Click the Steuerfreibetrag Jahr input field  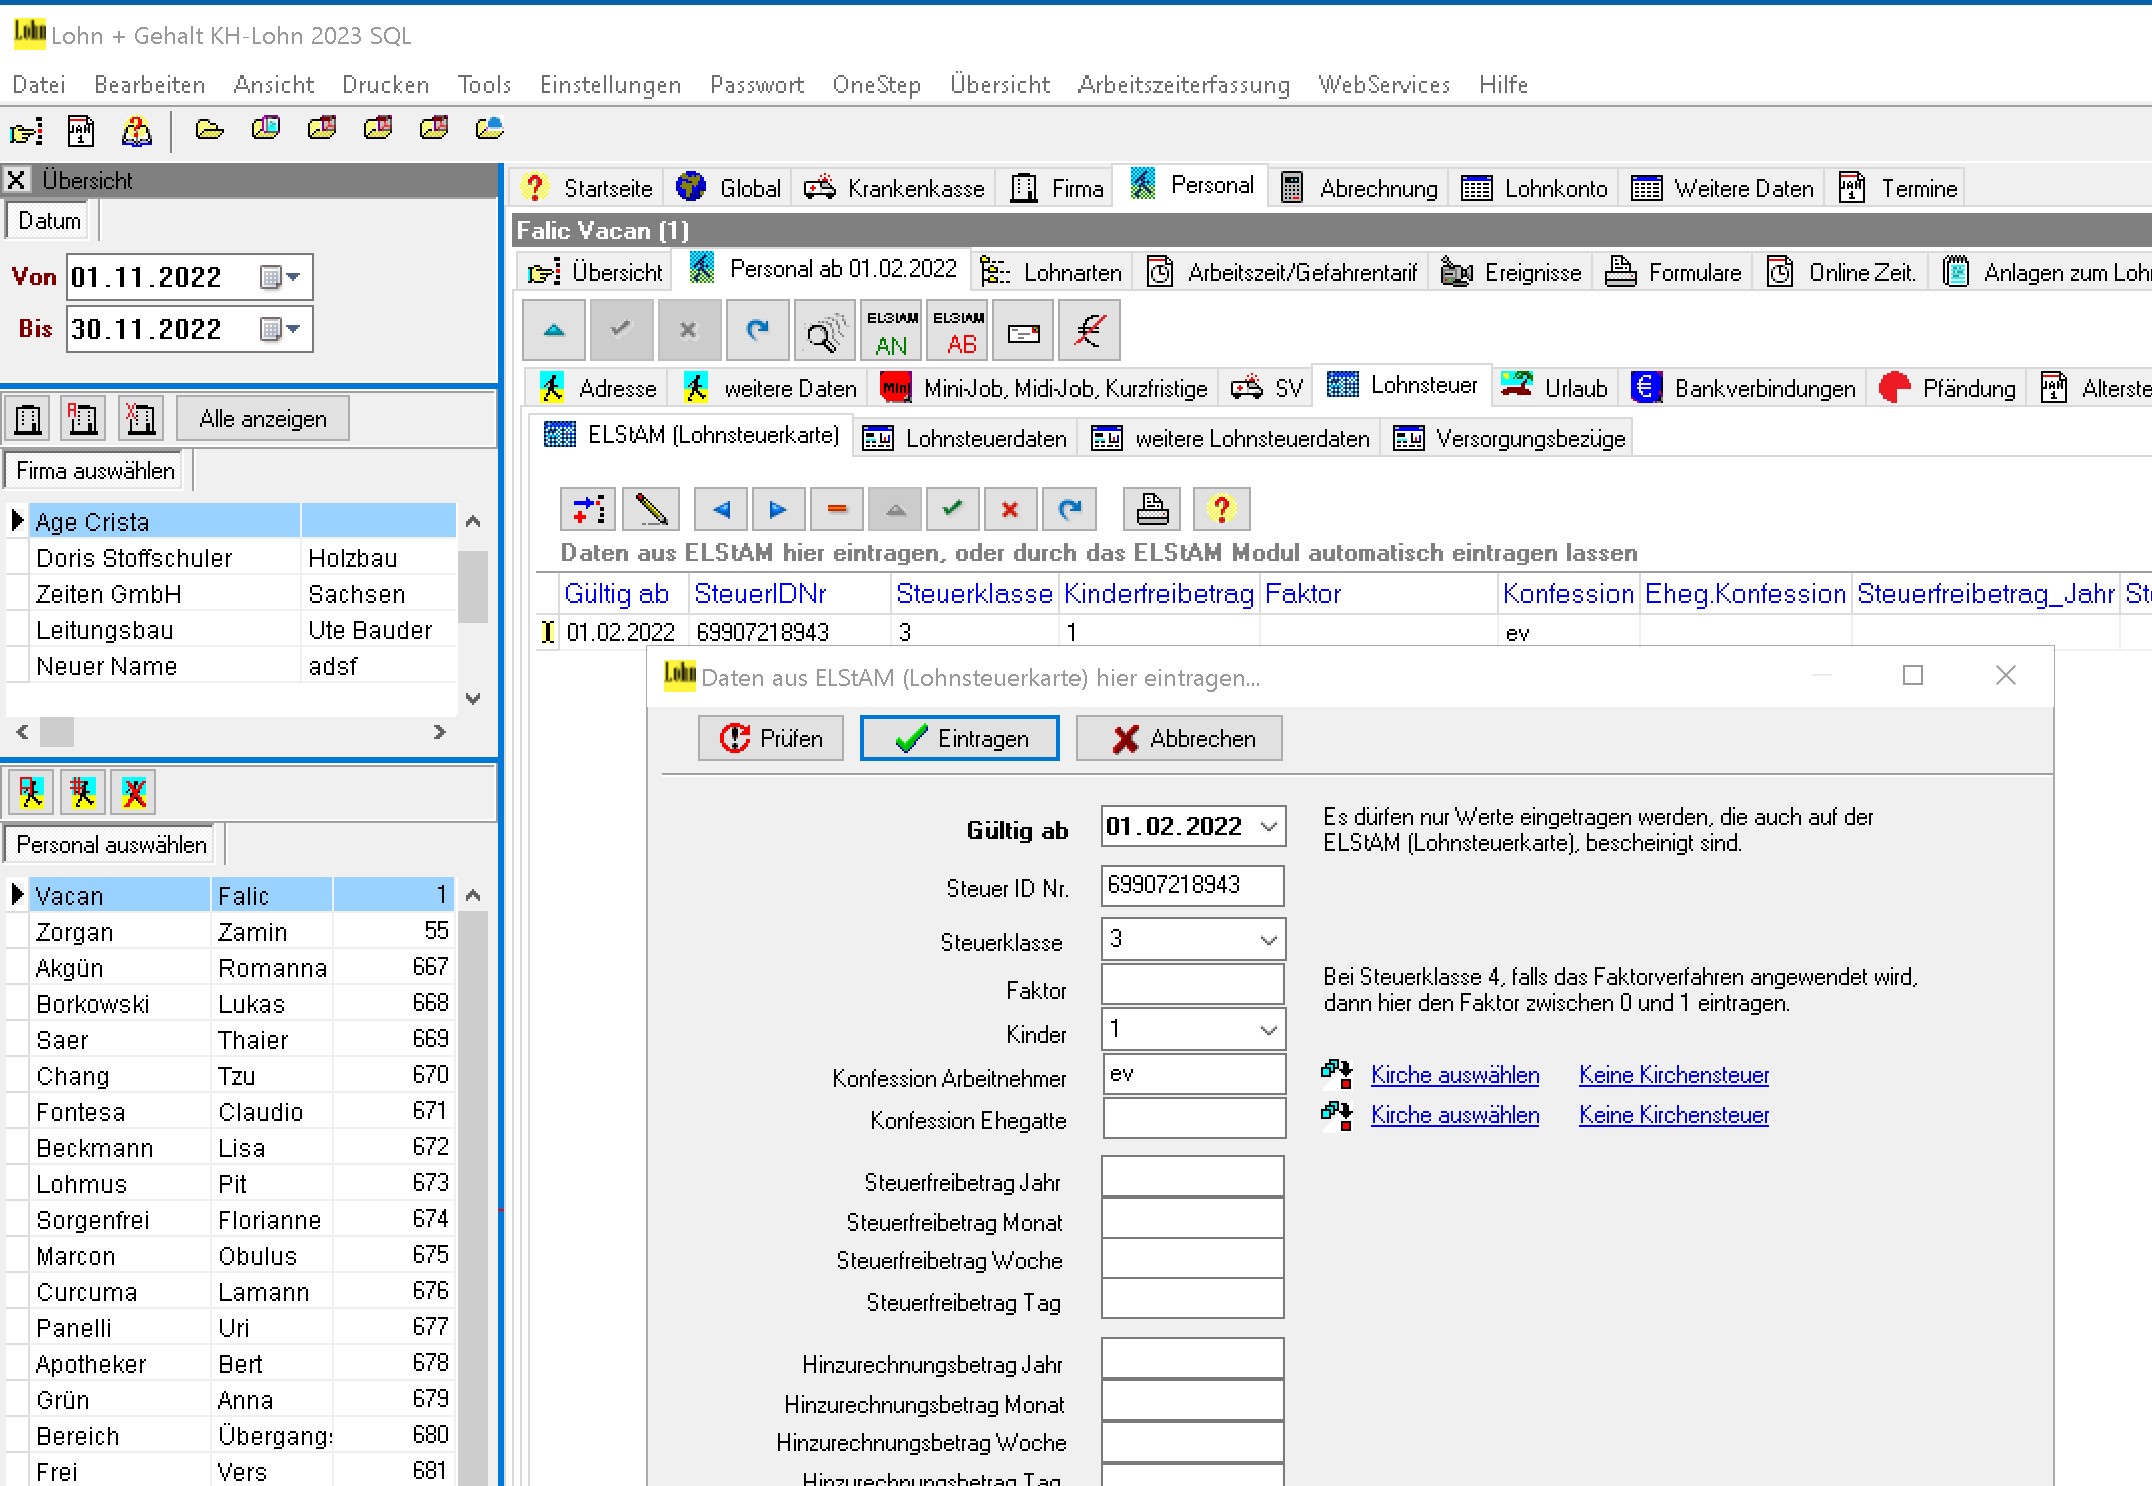coord(1193,1177)
